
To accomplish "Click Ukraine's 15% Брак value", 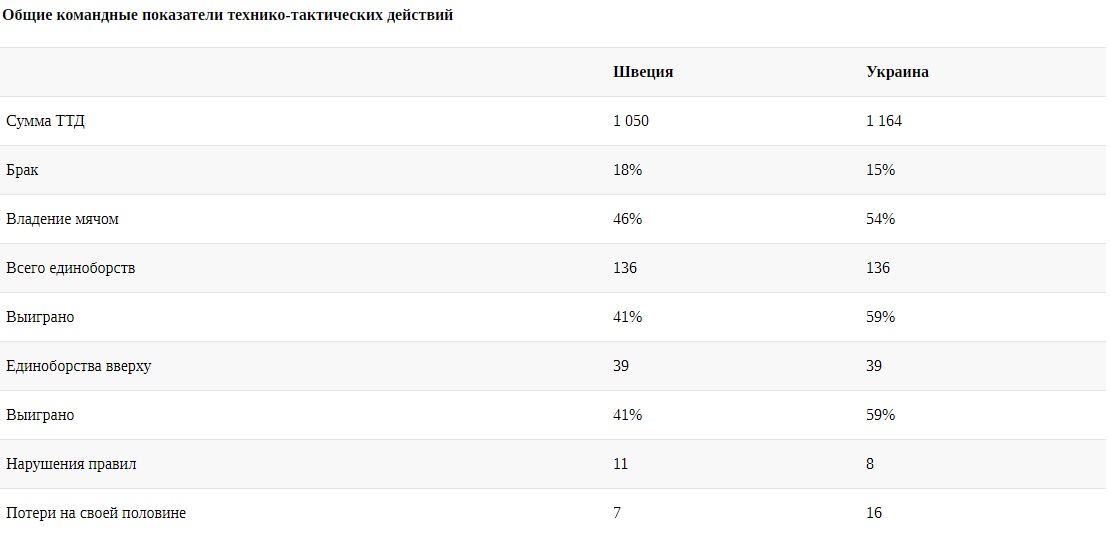I will [x=880, y=170].
